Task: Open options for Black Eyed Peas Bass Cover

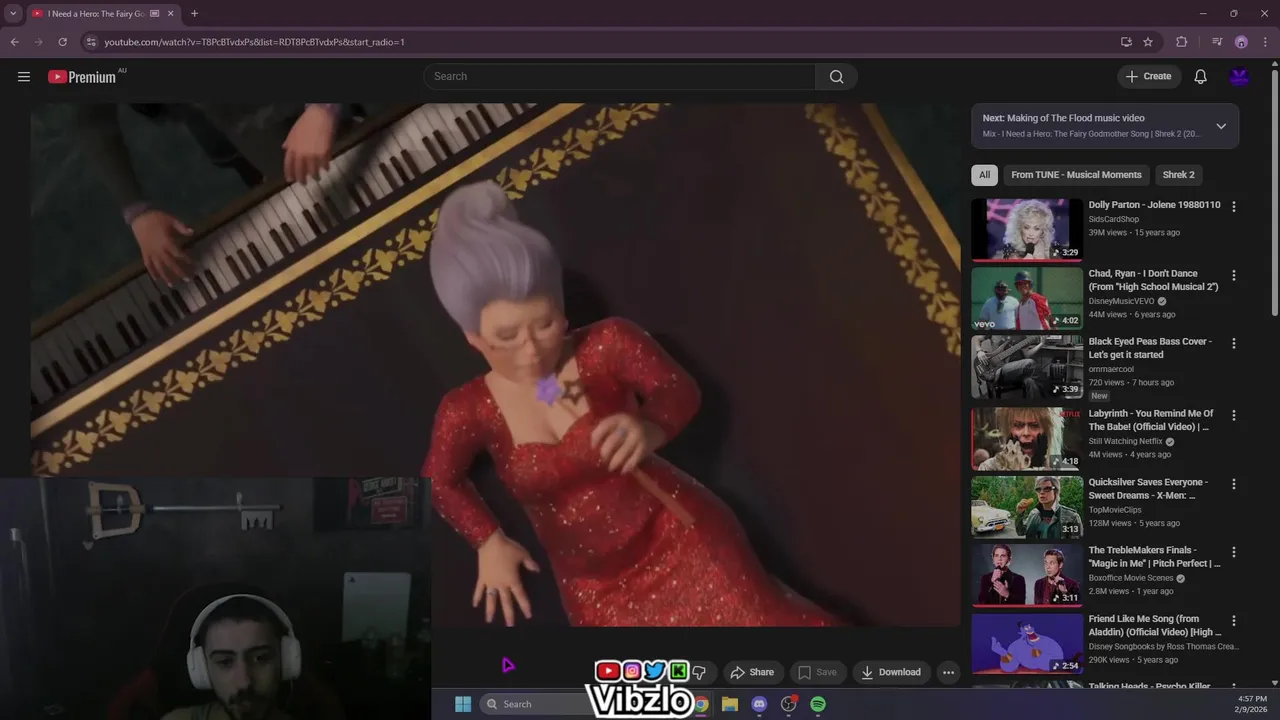Action: [x=1233, y=343]
